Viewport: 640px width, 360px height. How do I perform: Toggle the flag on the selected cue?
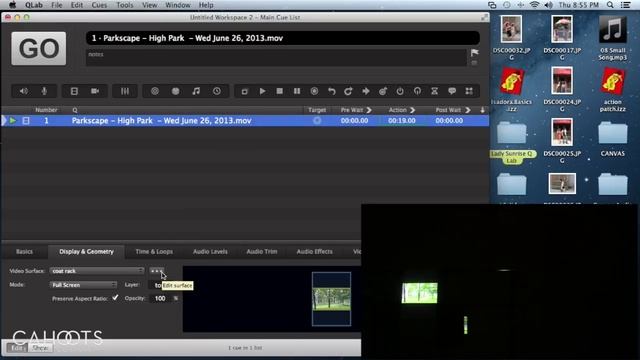(x=474, y=53)
